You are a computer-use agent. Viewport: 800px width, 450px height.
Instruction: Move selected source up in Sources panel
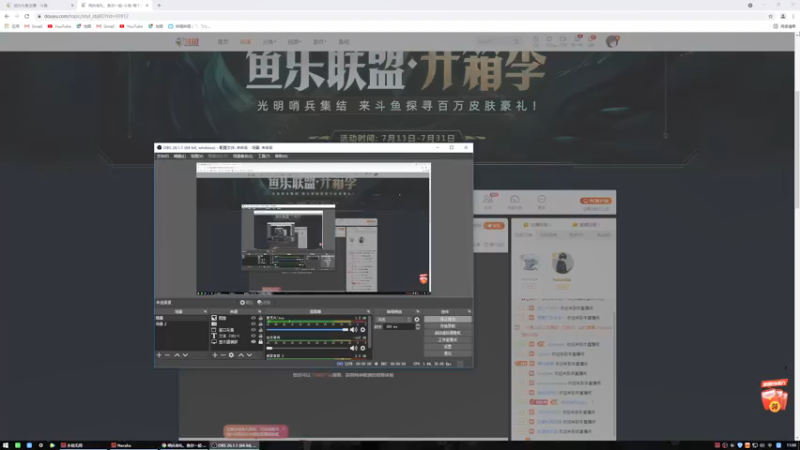pos(241,355)
